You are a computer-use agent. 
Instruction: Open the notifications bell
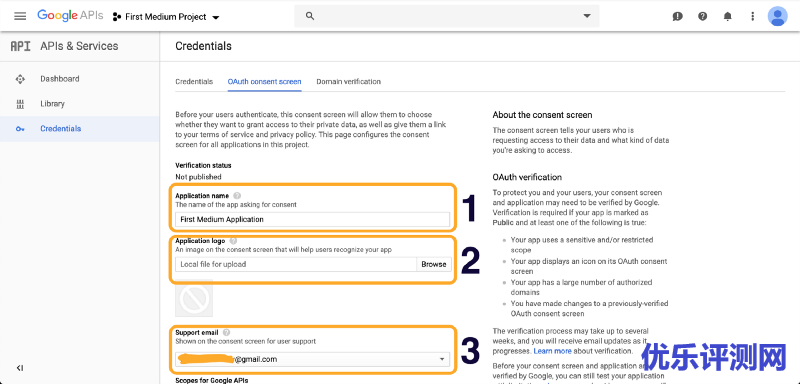point(728,16)
